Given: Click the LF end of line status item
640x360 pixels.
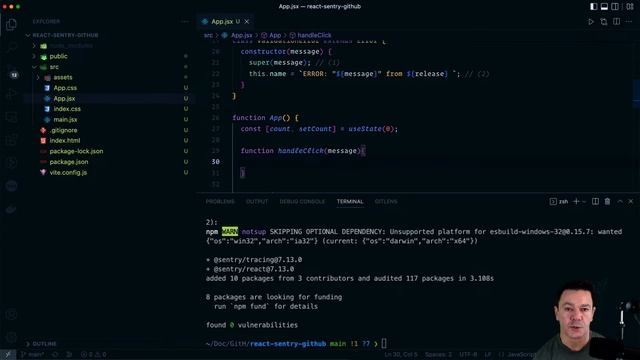Looking at the screenshot, I should click(488, 355).
